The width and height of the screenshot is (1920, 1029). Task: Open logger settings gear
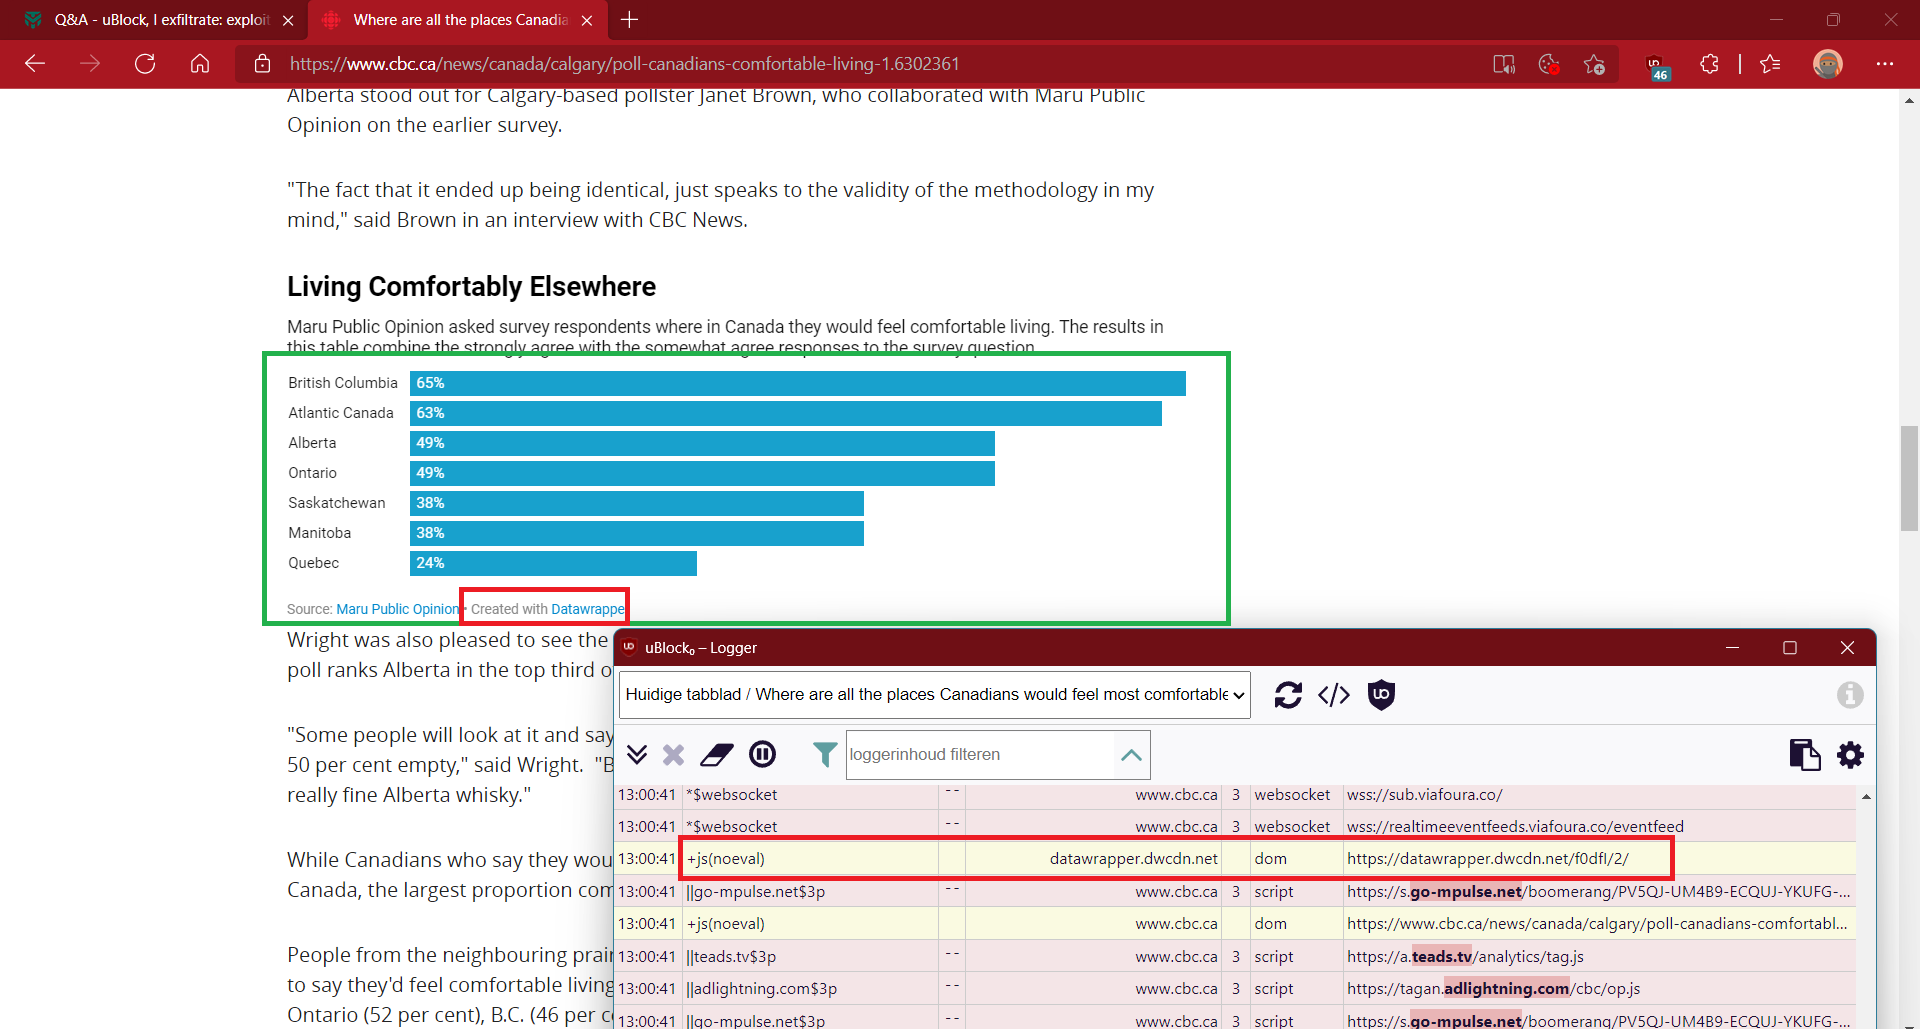tap(1851, 755)
